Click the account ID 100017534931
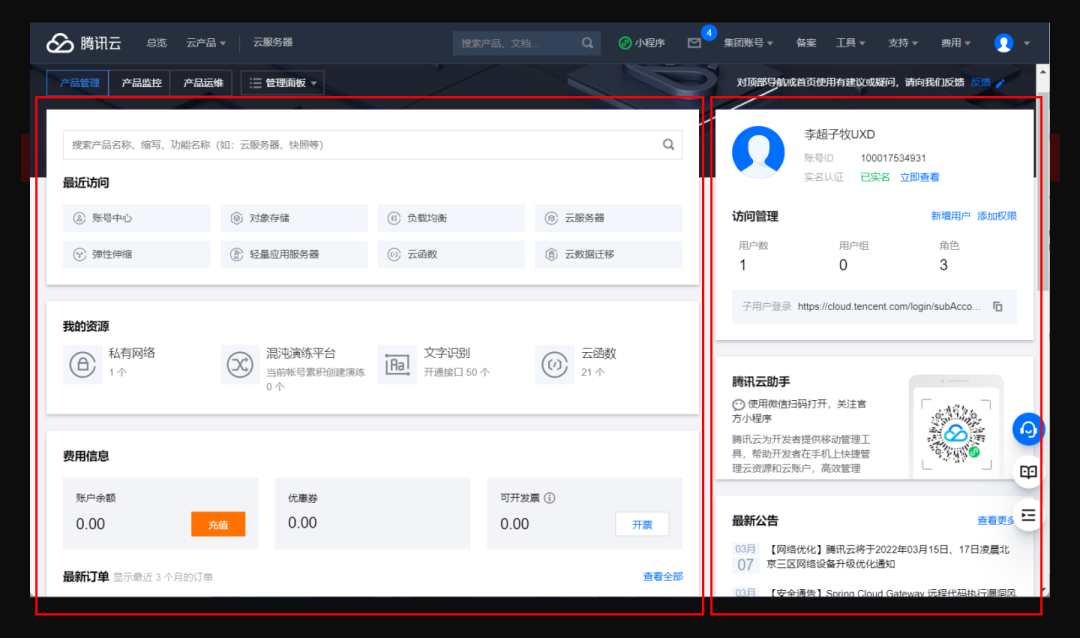This screenshot has height=638, width=1080. click(893, 158)
